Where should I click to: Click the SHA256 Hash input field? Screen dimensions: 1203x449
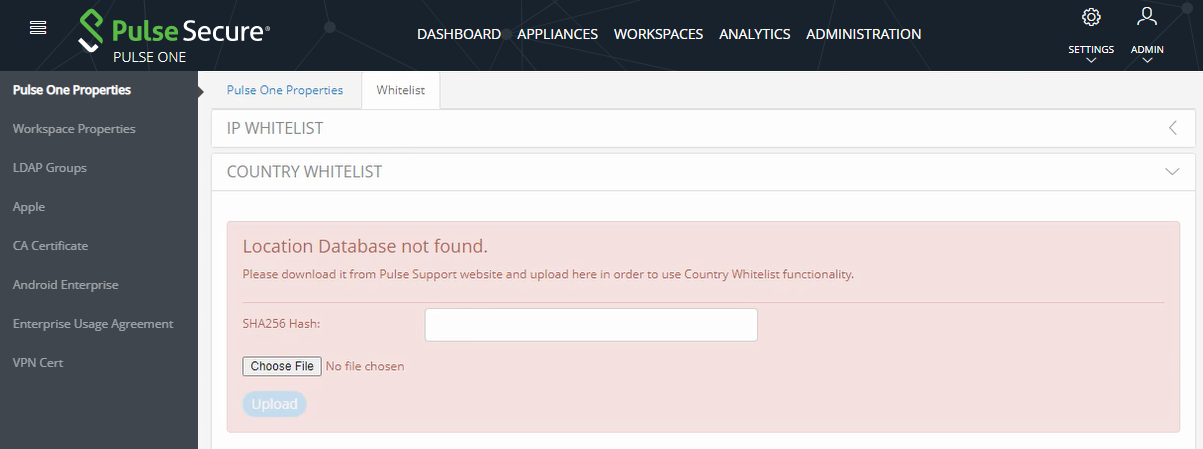click(591, 325)
